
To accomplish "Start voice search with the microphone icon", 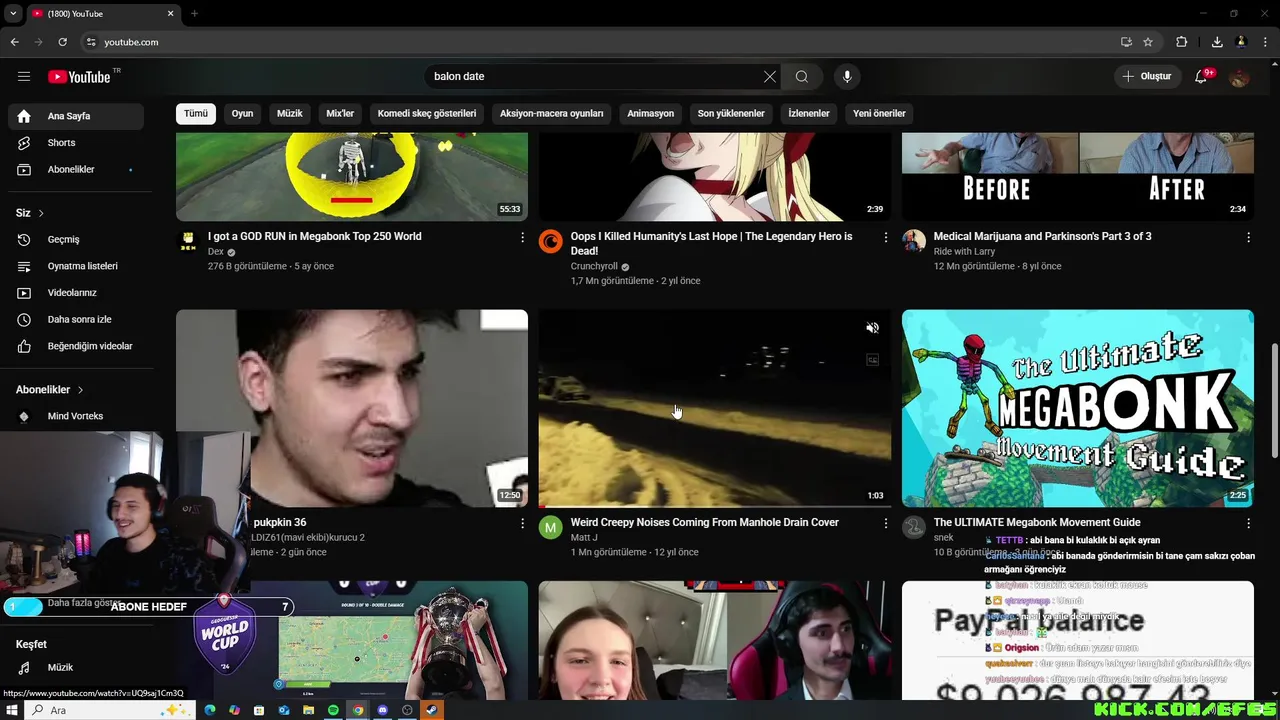I will click(x=847, y=76).
